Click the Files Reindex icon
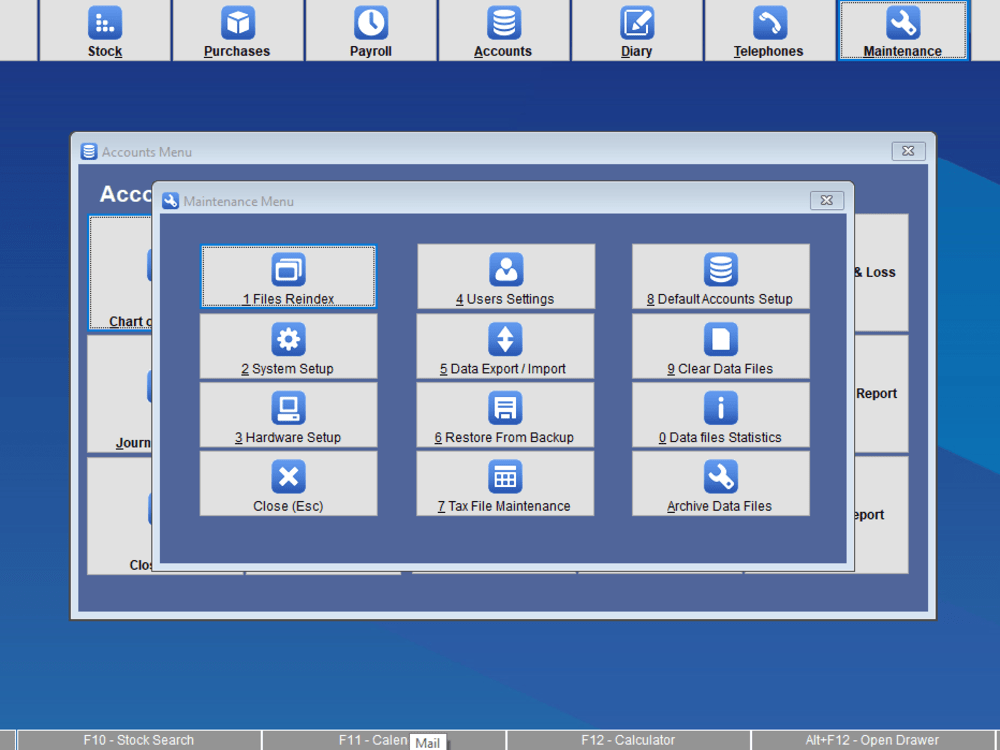Viewport: 1000px width, 750px height. tap(288, 276)
